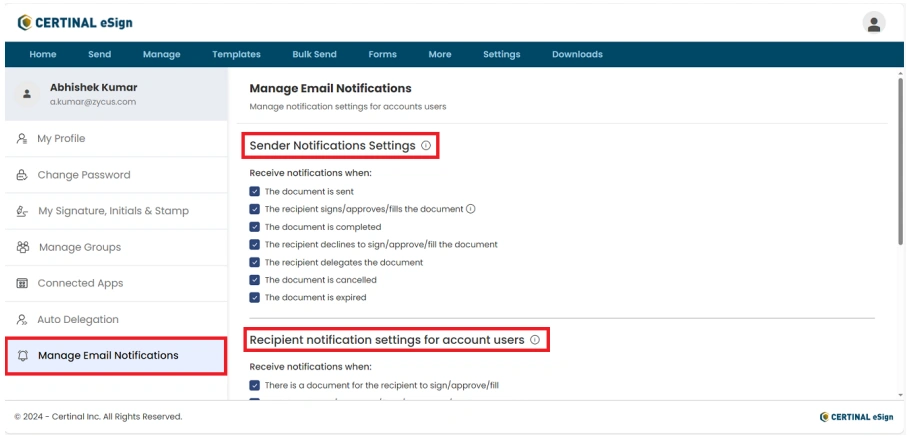This screenshot has width=907, height=436.
Task: Expand the More menu
Action: point(440,54)
